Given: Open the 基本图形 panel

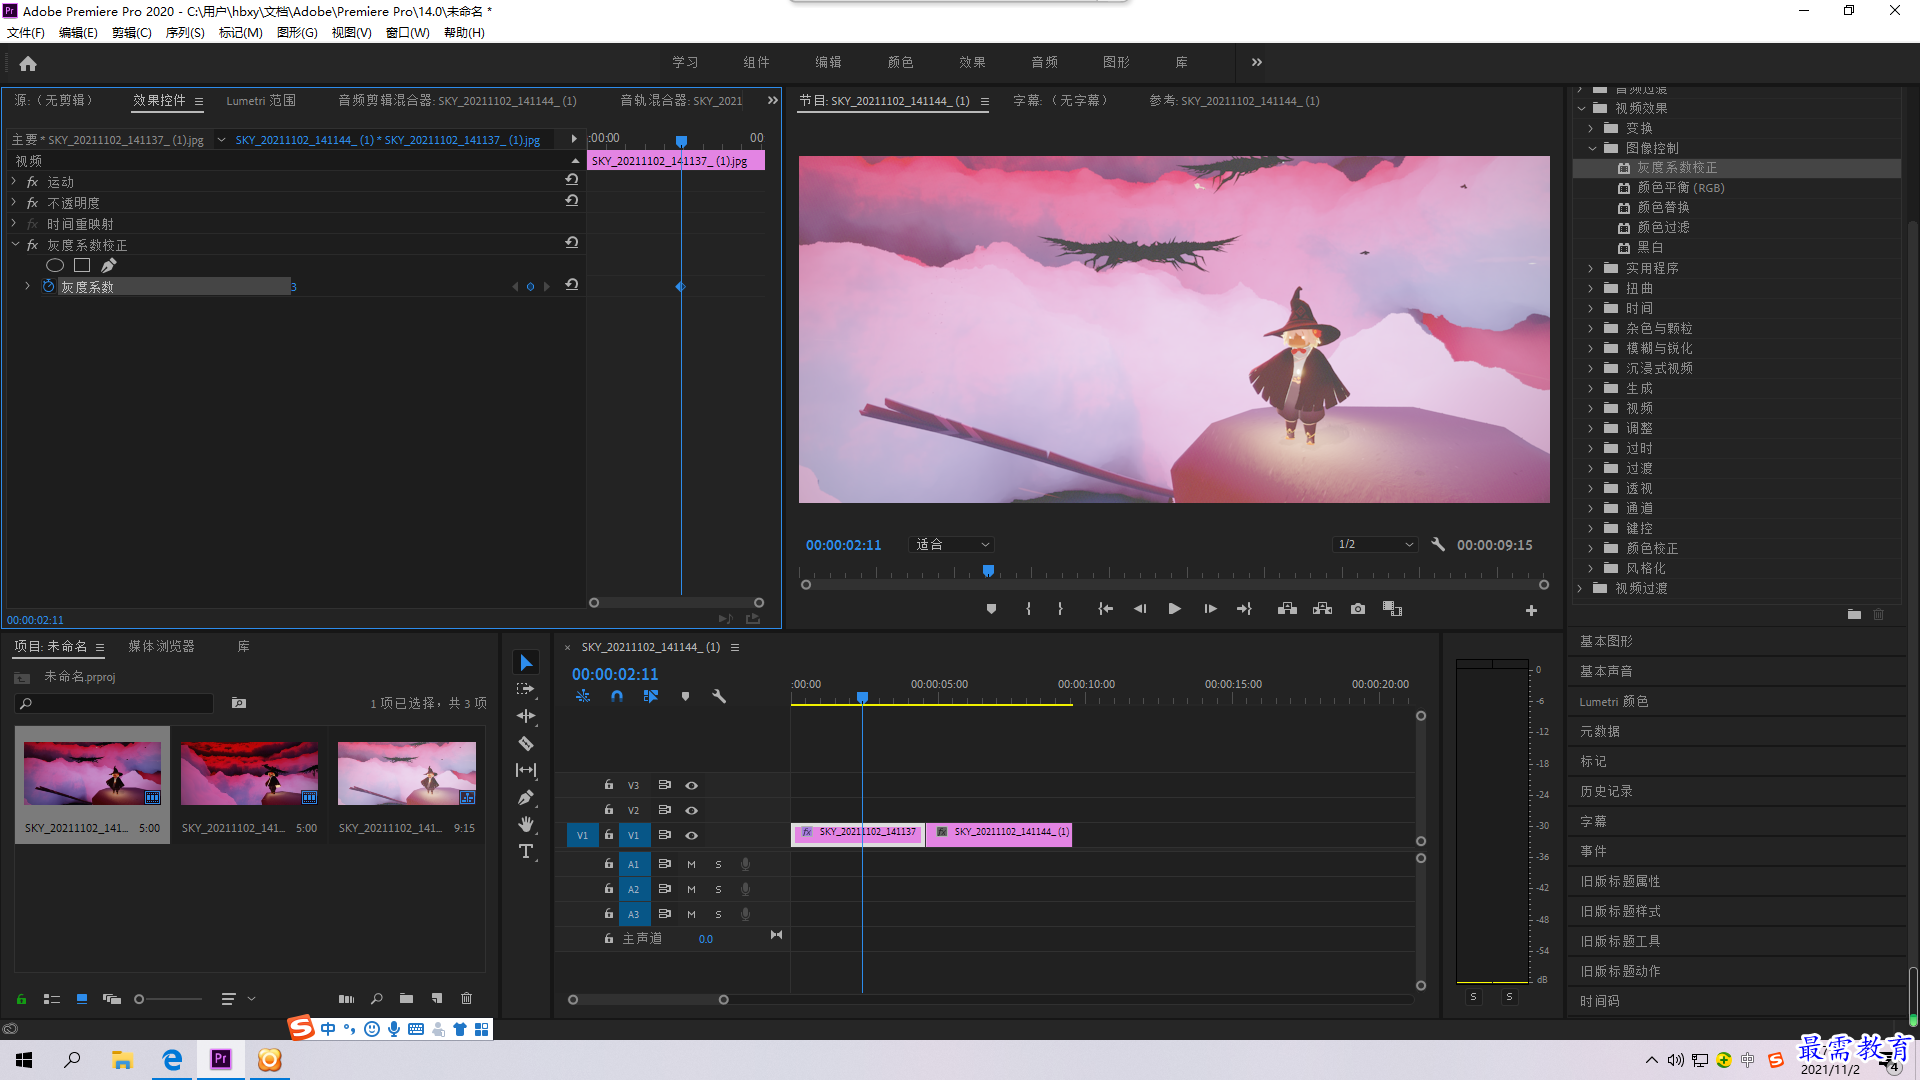Looking at the screenshot, I should [x=1606, y=641].
